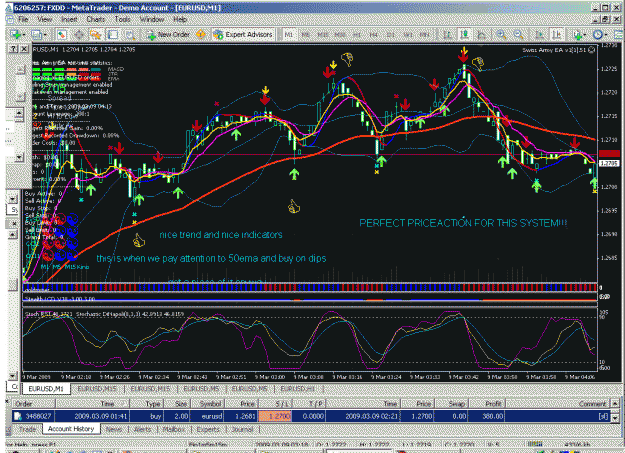Toggle the auto scroll chart icon
The width and height of the screenshot is (625, 453).
[x=540, y=35]
